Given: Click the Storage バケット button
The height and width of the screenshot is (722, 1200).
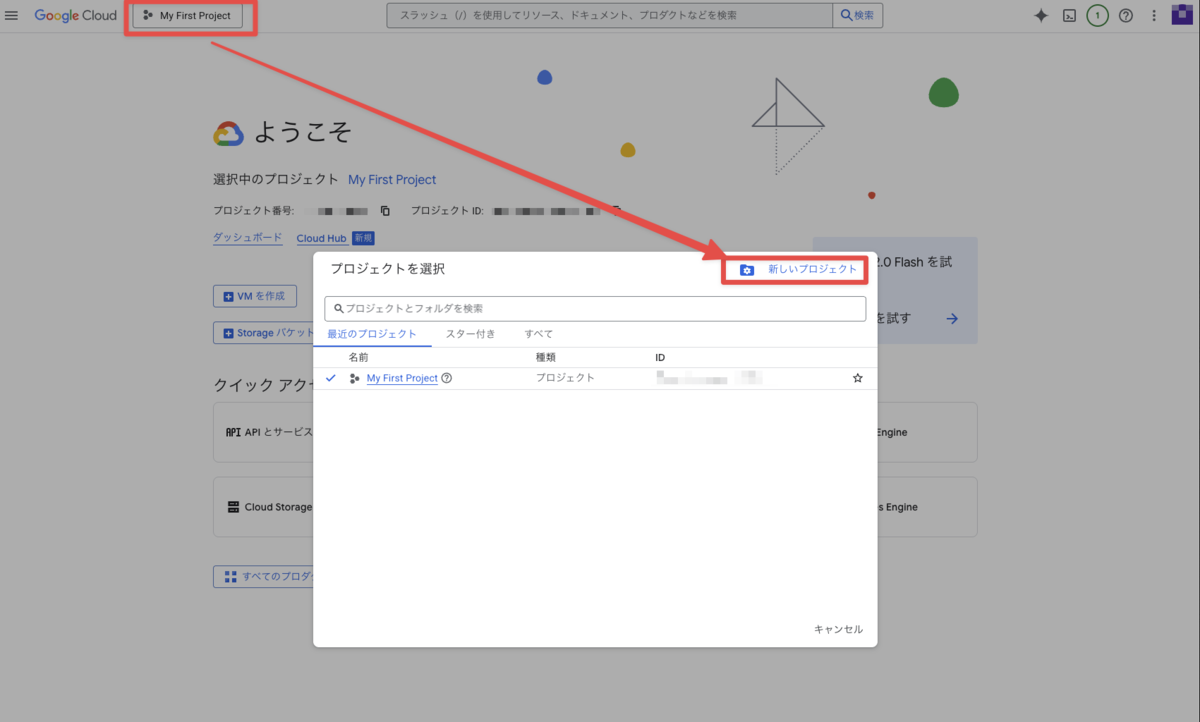Looking at the screenshot, I should (x=263, y=333).
